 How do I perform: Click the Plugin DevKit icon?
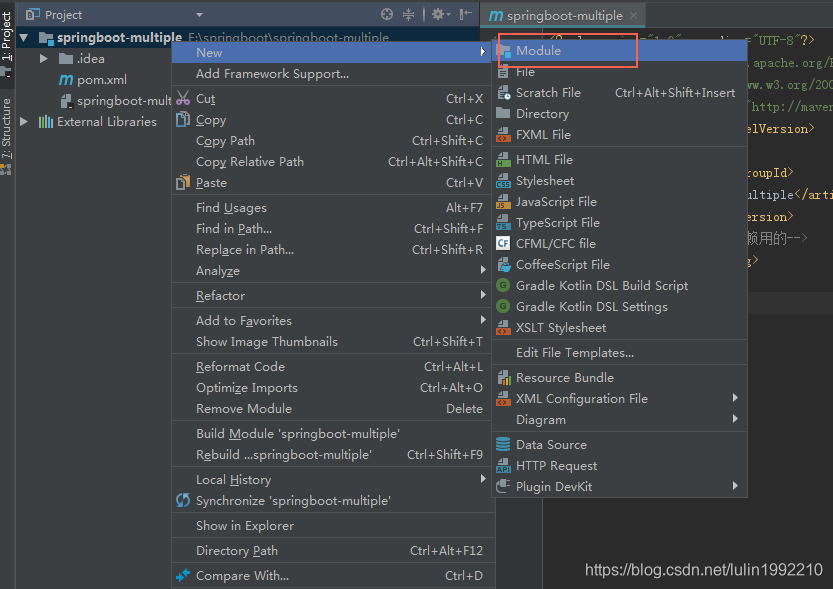tap(503, 486)
